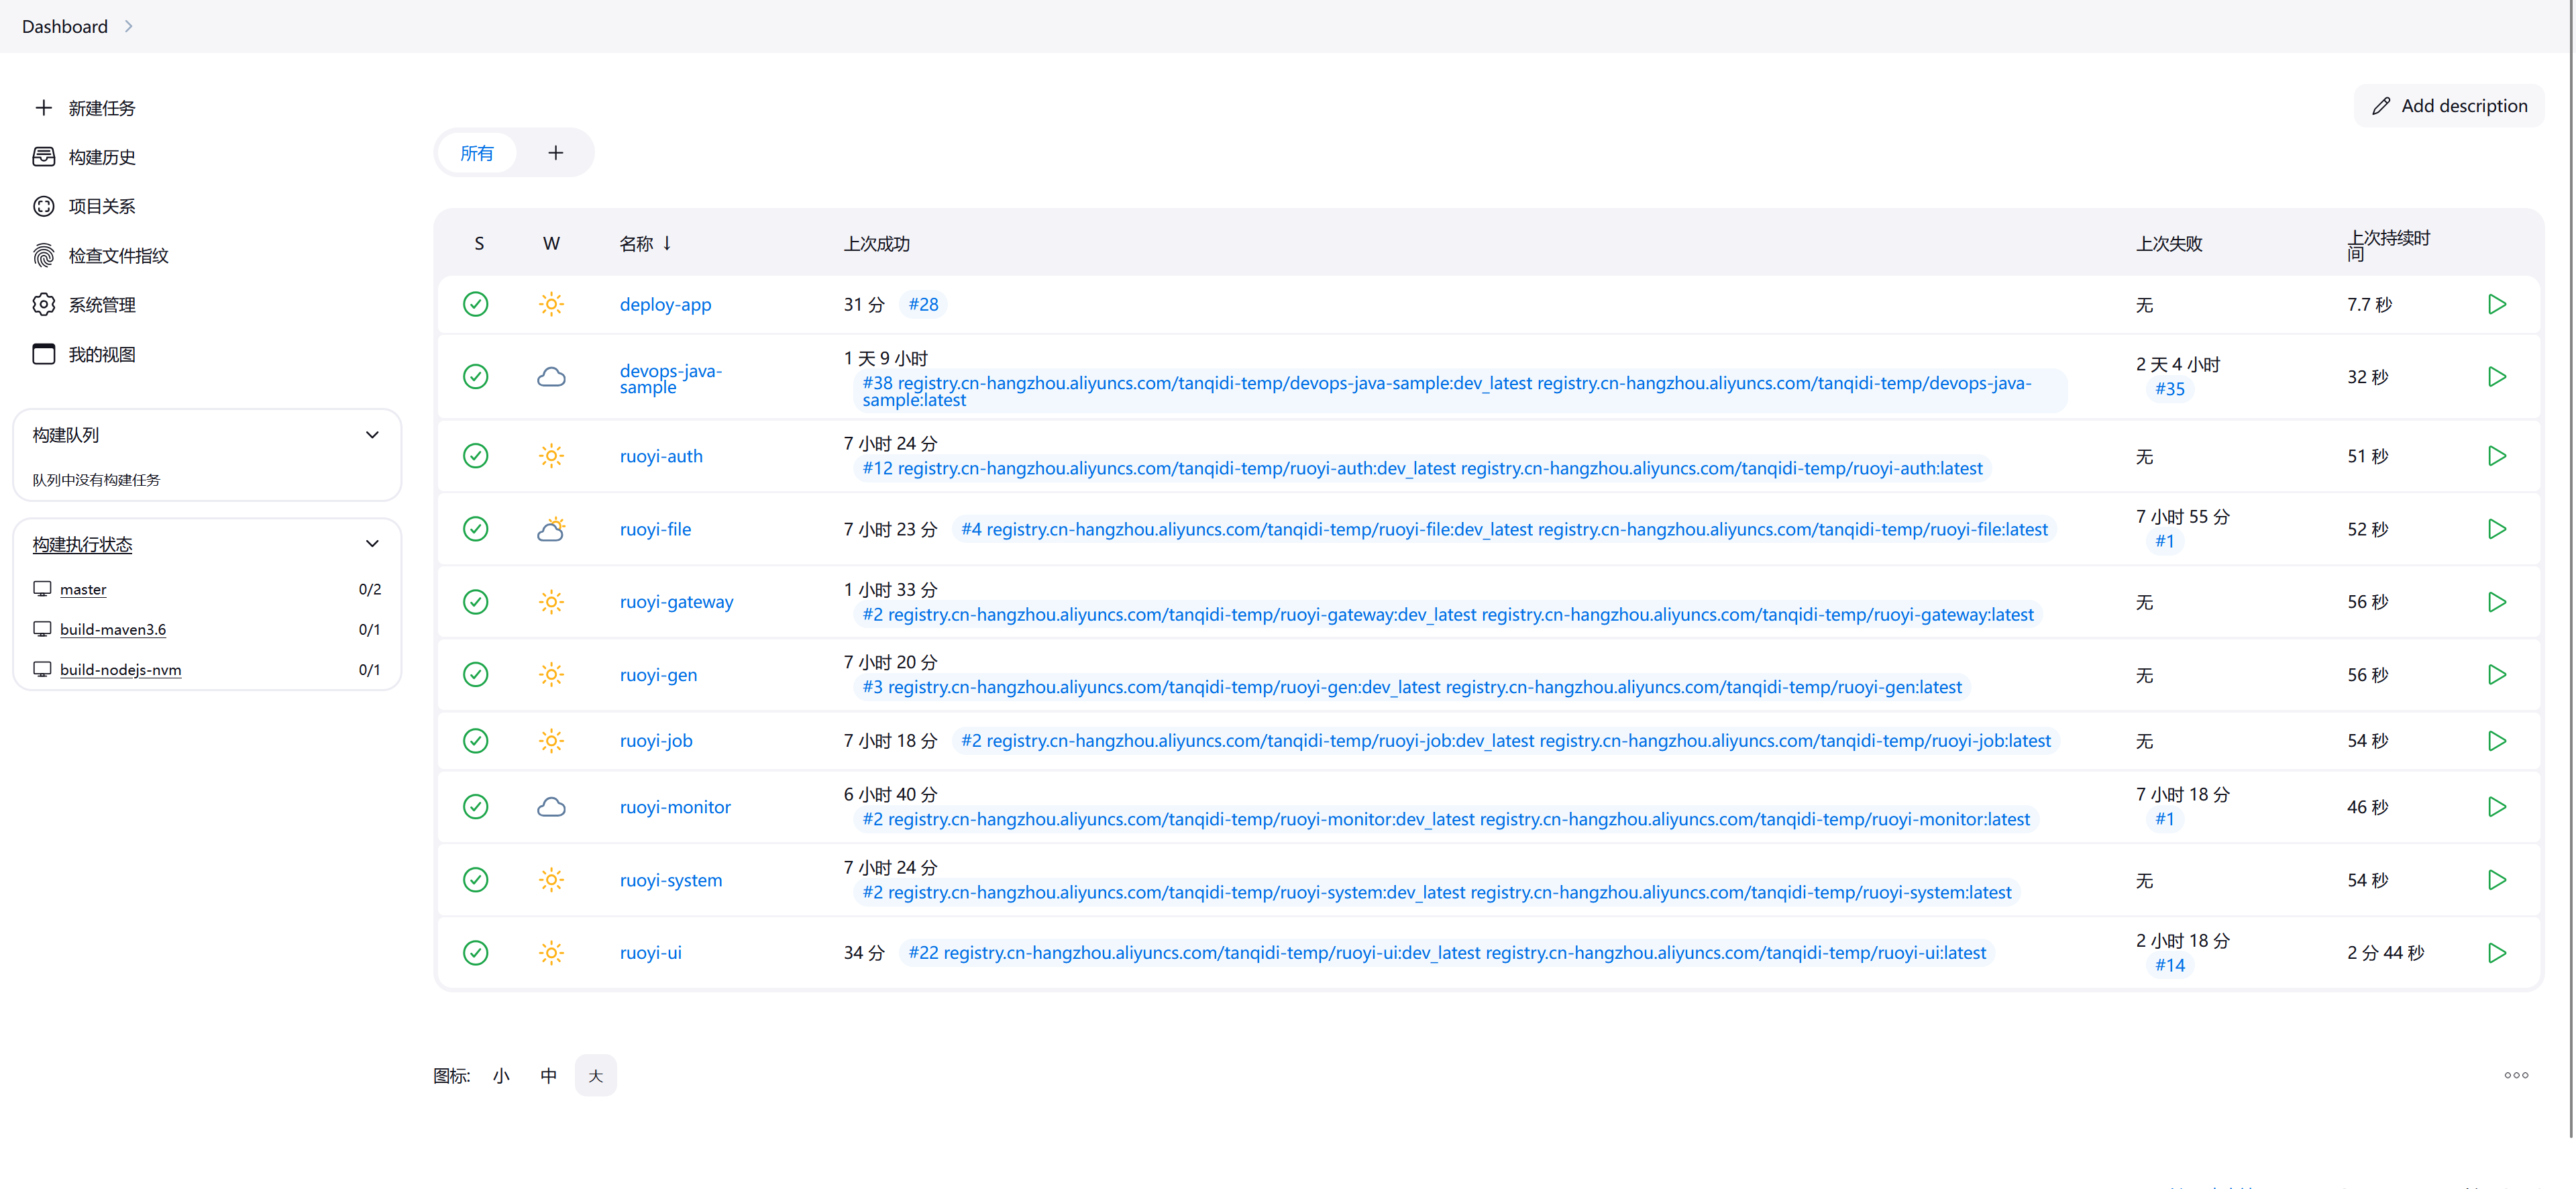Screen dimensions: 2576x1189
Task: Open the three-dots menu at bottom right
Action: (x=2516, y=1076)
